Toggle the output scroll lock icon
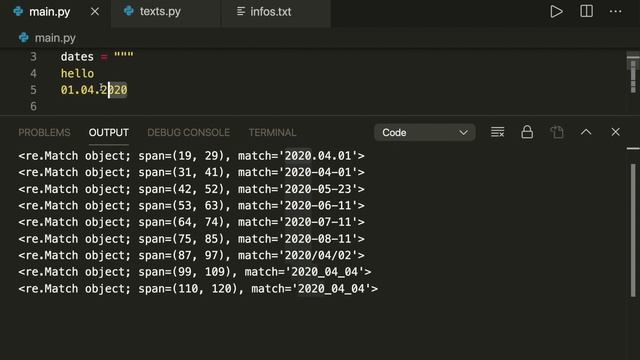The width and height of the screenshot is (640, 360). [x=527, y=132]
